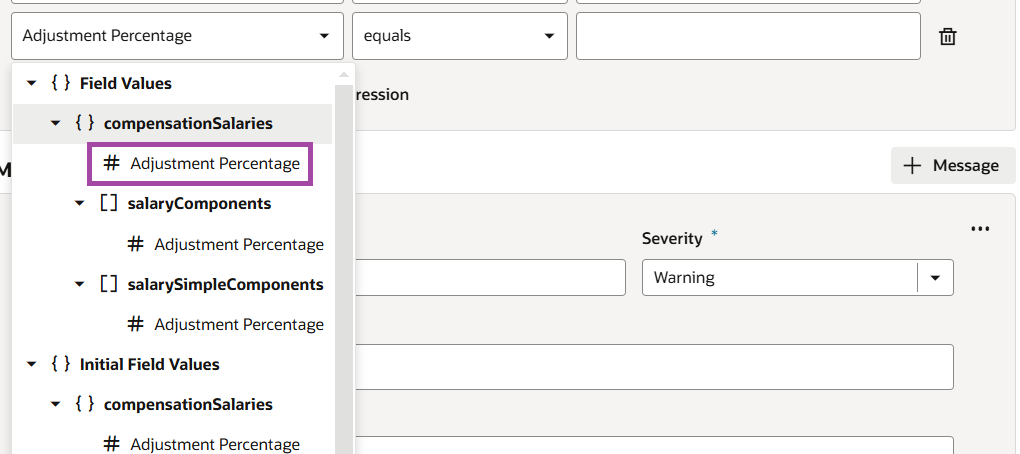Click the plus icon on Message button

[912, 166]
